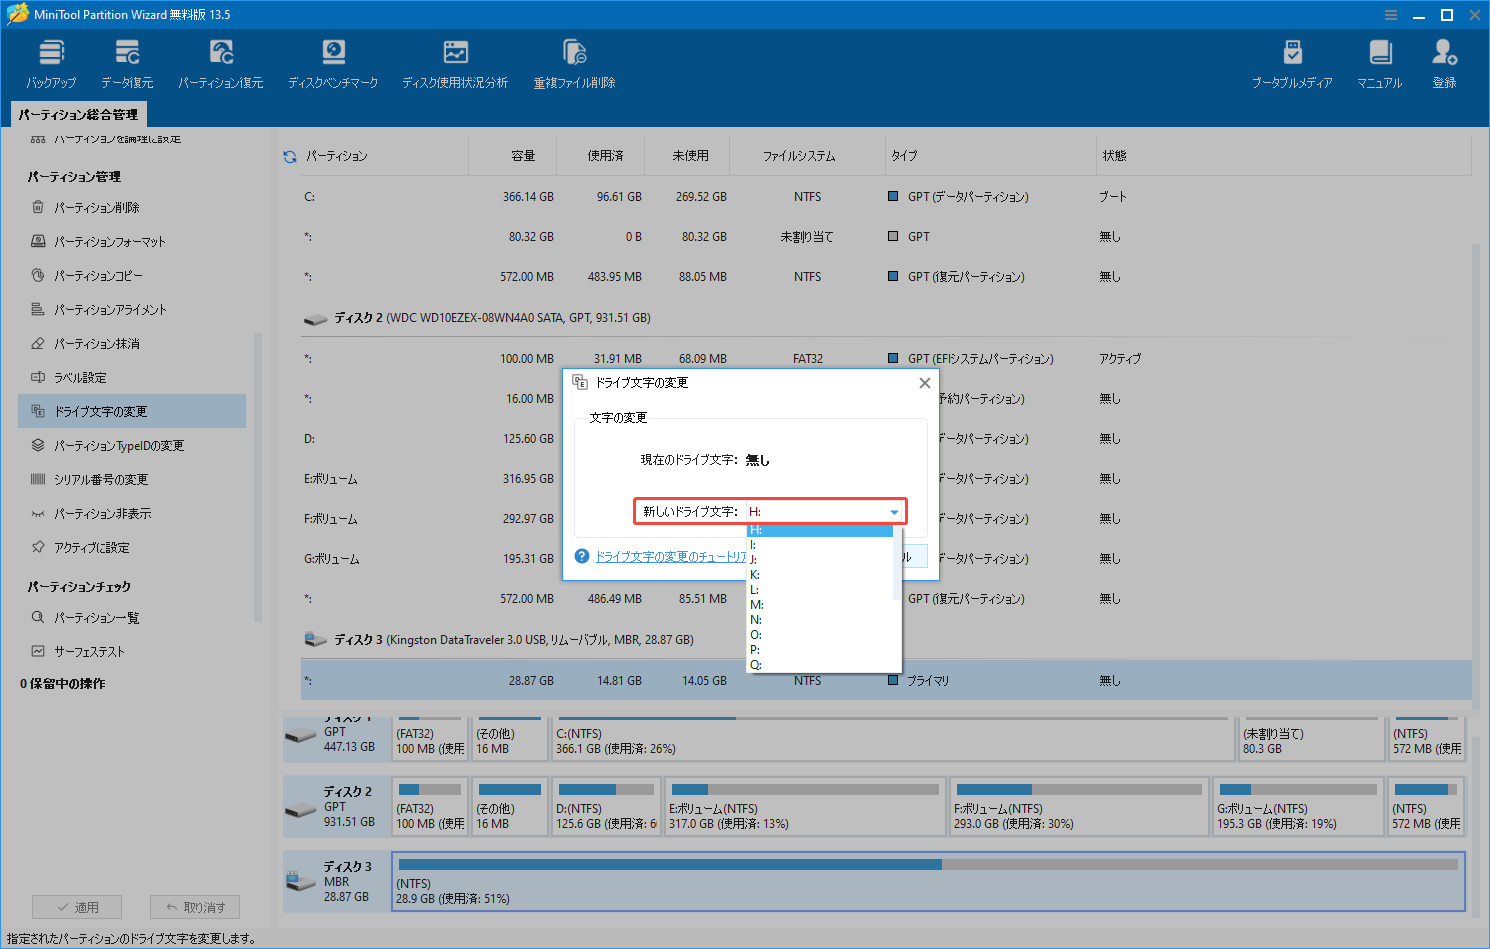Open ディスク使用状況分析 tool
Viewport: 1490px width, 949px height.
(455, 62)
